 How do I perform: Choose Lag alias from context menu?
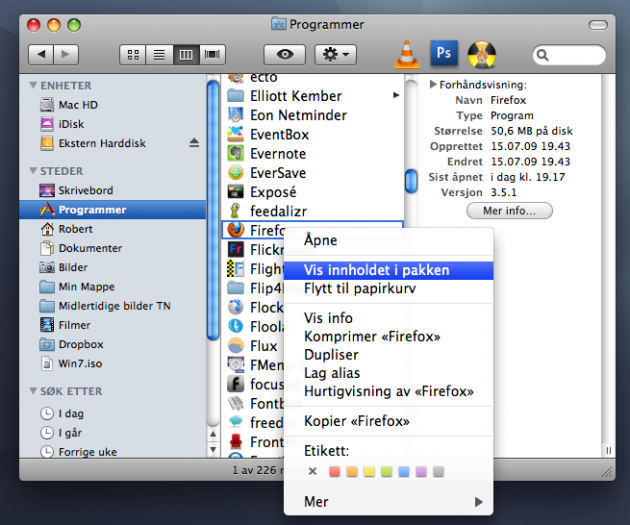tap(389, 373)
